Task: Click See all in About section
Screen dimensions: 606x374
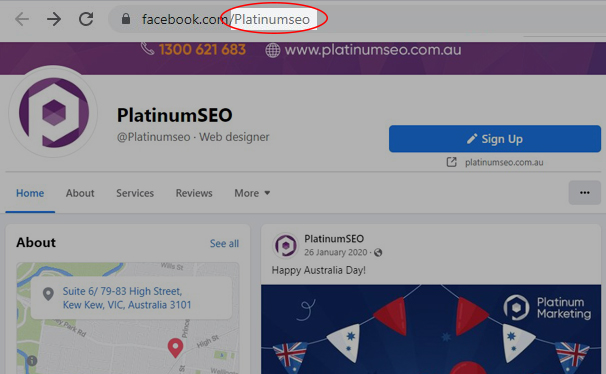Action: (224, 243)
